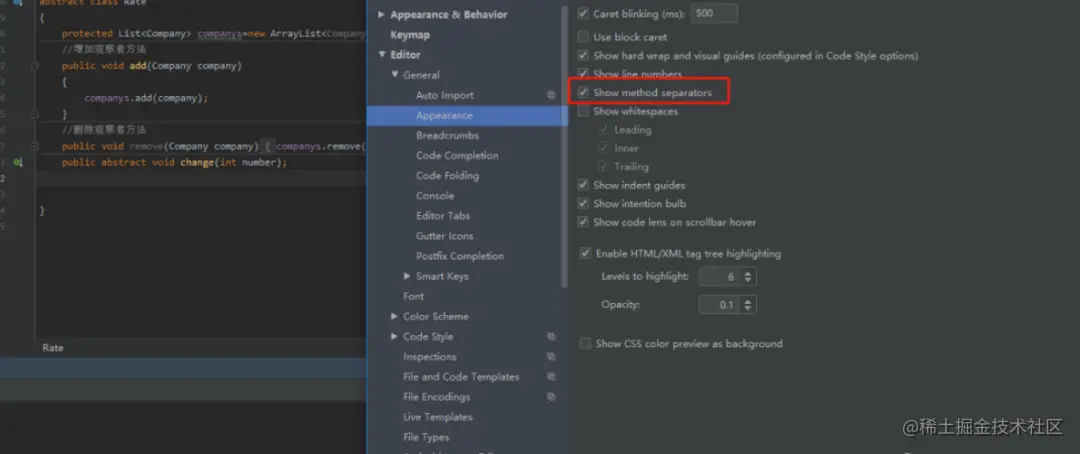This screenshot has height=454, width=1080.
Task: Toggle the Leading whitespace checkbox
Action: [x=605, y=130]
